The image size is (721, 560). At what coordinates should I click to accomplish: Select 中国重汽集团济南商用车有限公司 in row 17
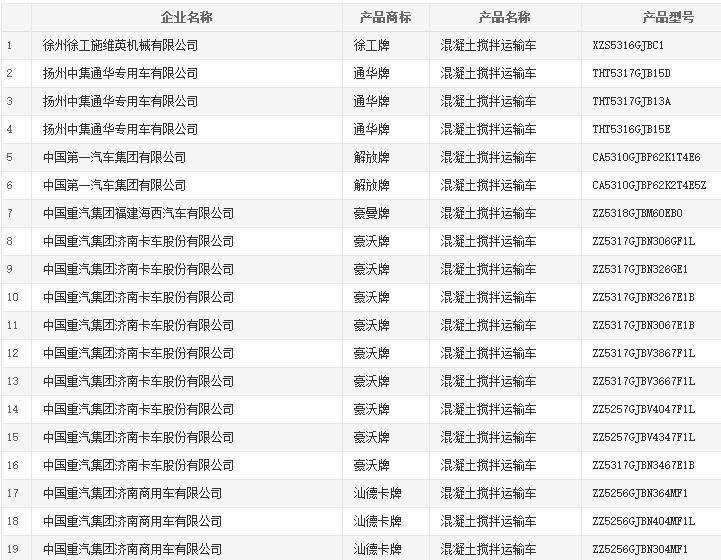132,493
